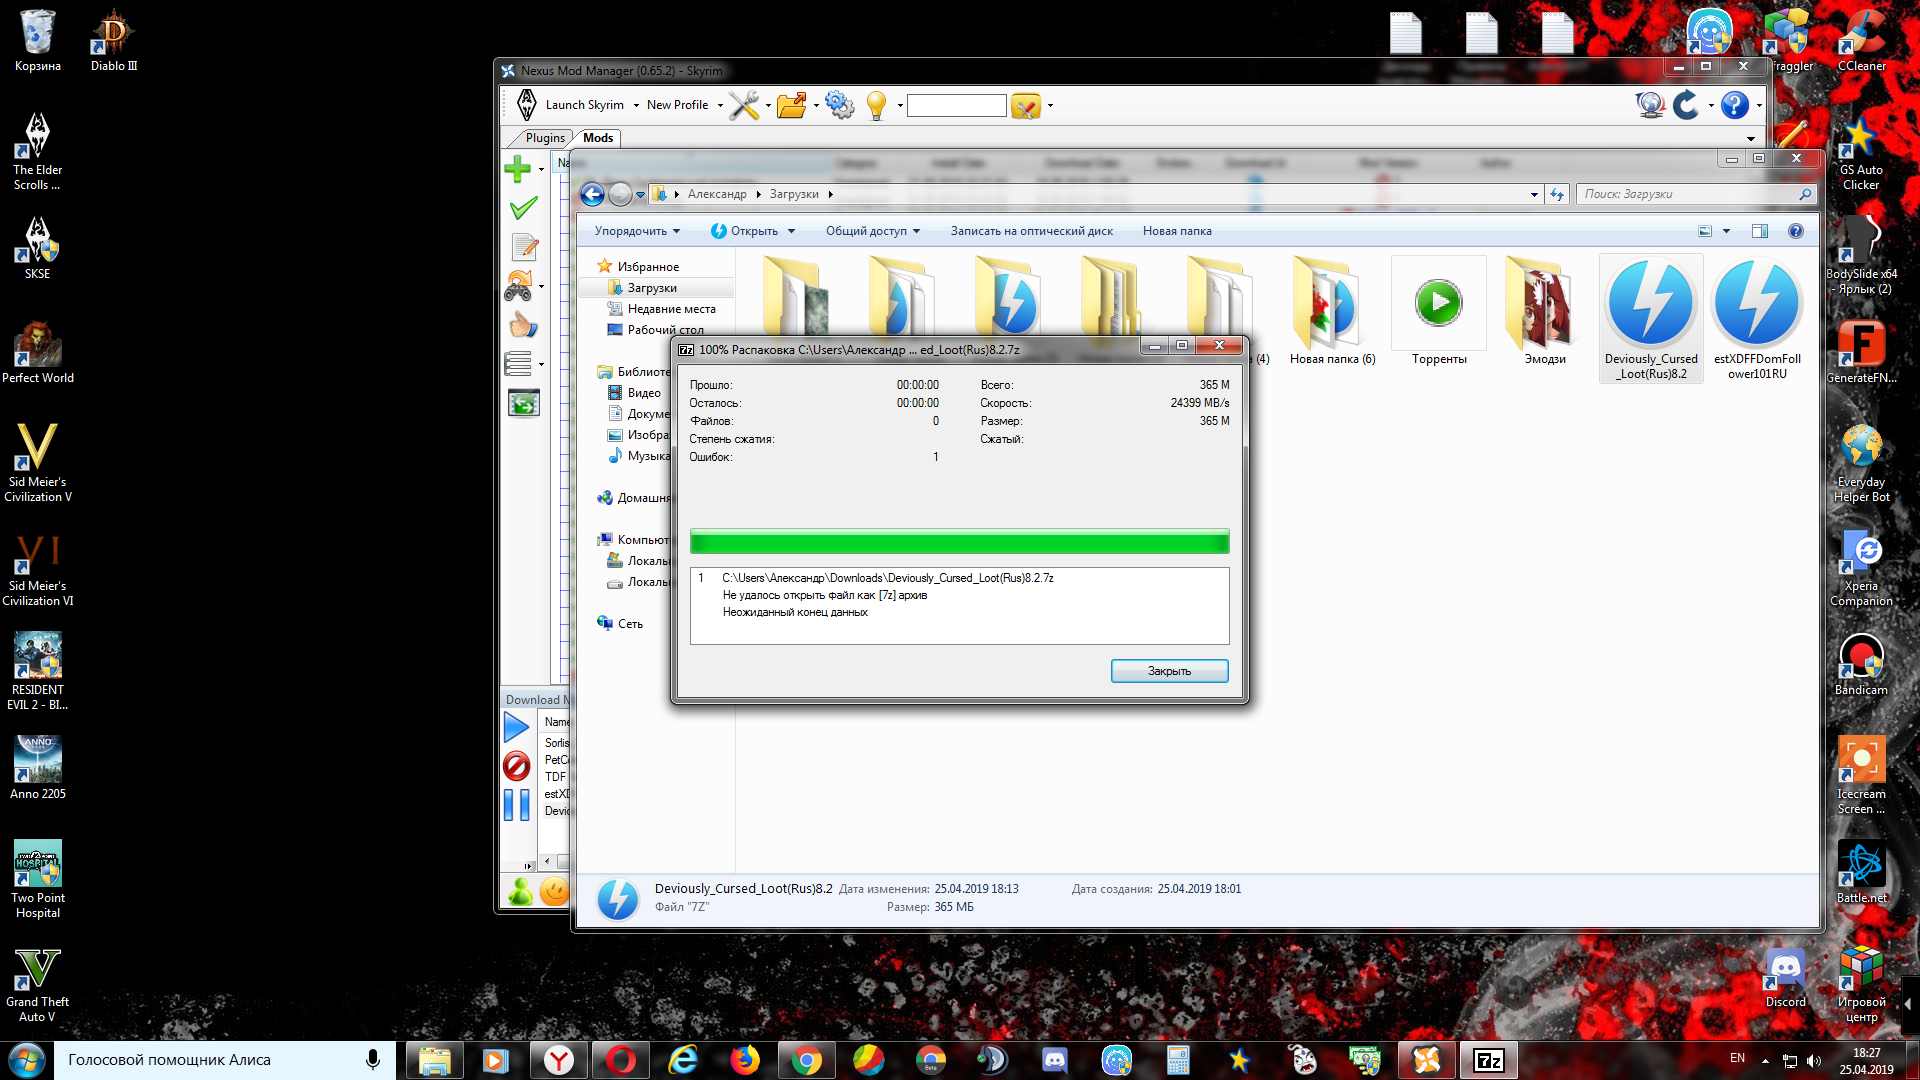The height and width of the screenshot is (1080, 1920).
Task: Click the blue play resume download icon
Action: coord(517,727)
